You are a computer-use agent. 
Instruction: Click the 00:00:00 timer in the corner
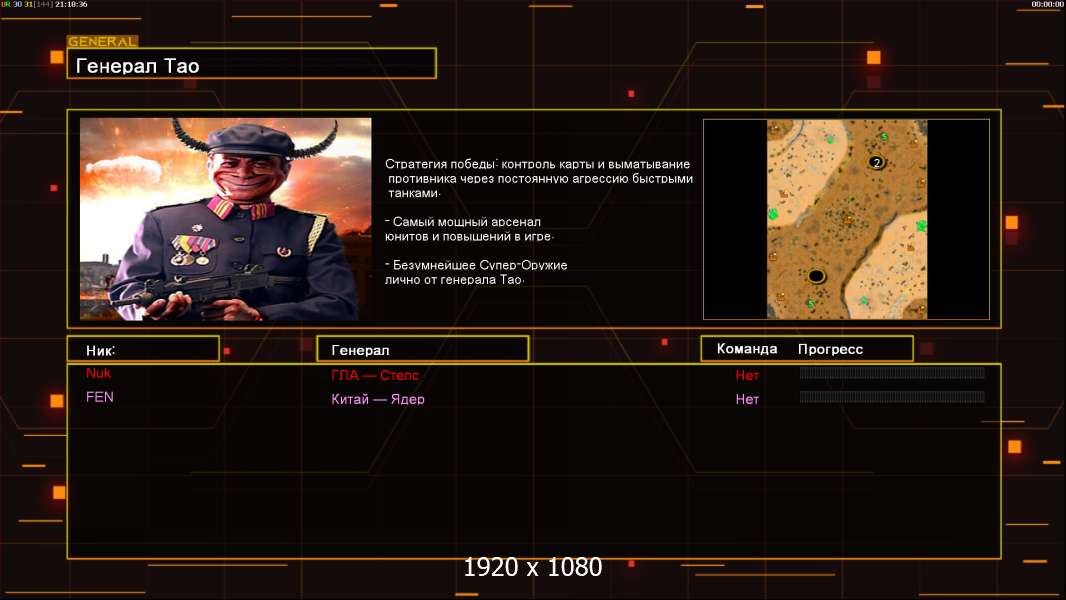(x=1047, y=4)
